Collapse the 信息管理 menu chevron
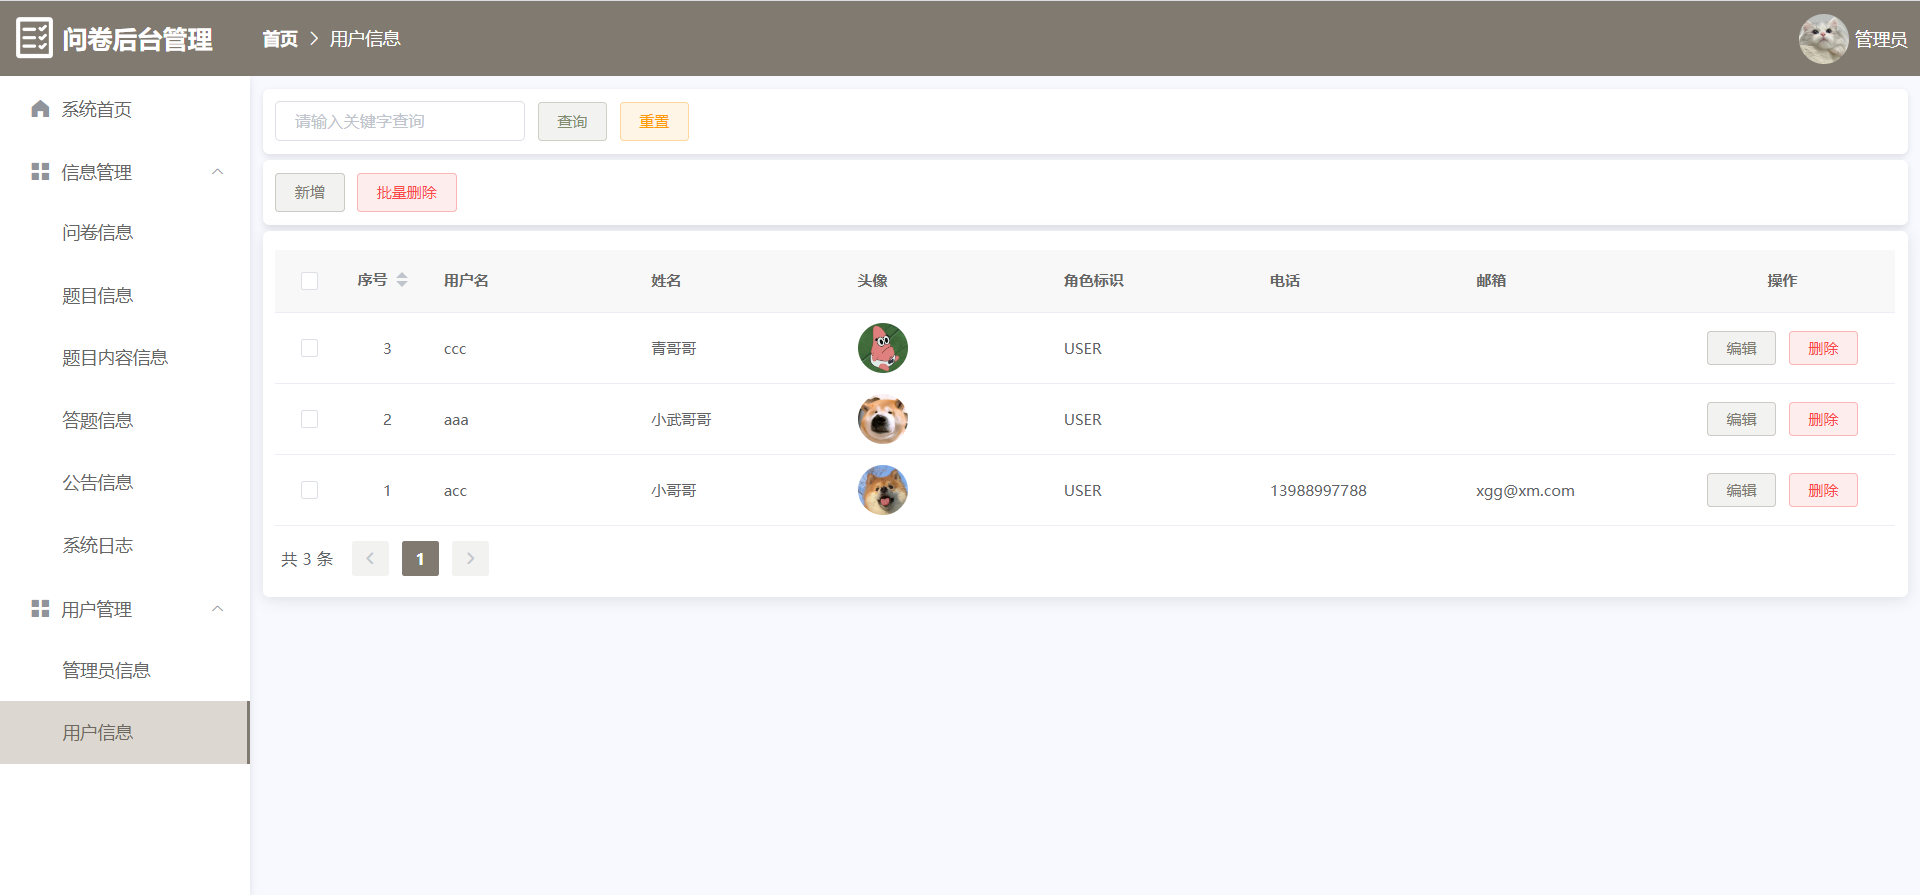The width and height of the screenshot is (1920, 895). pyautogui.click(x=218, y=172)
